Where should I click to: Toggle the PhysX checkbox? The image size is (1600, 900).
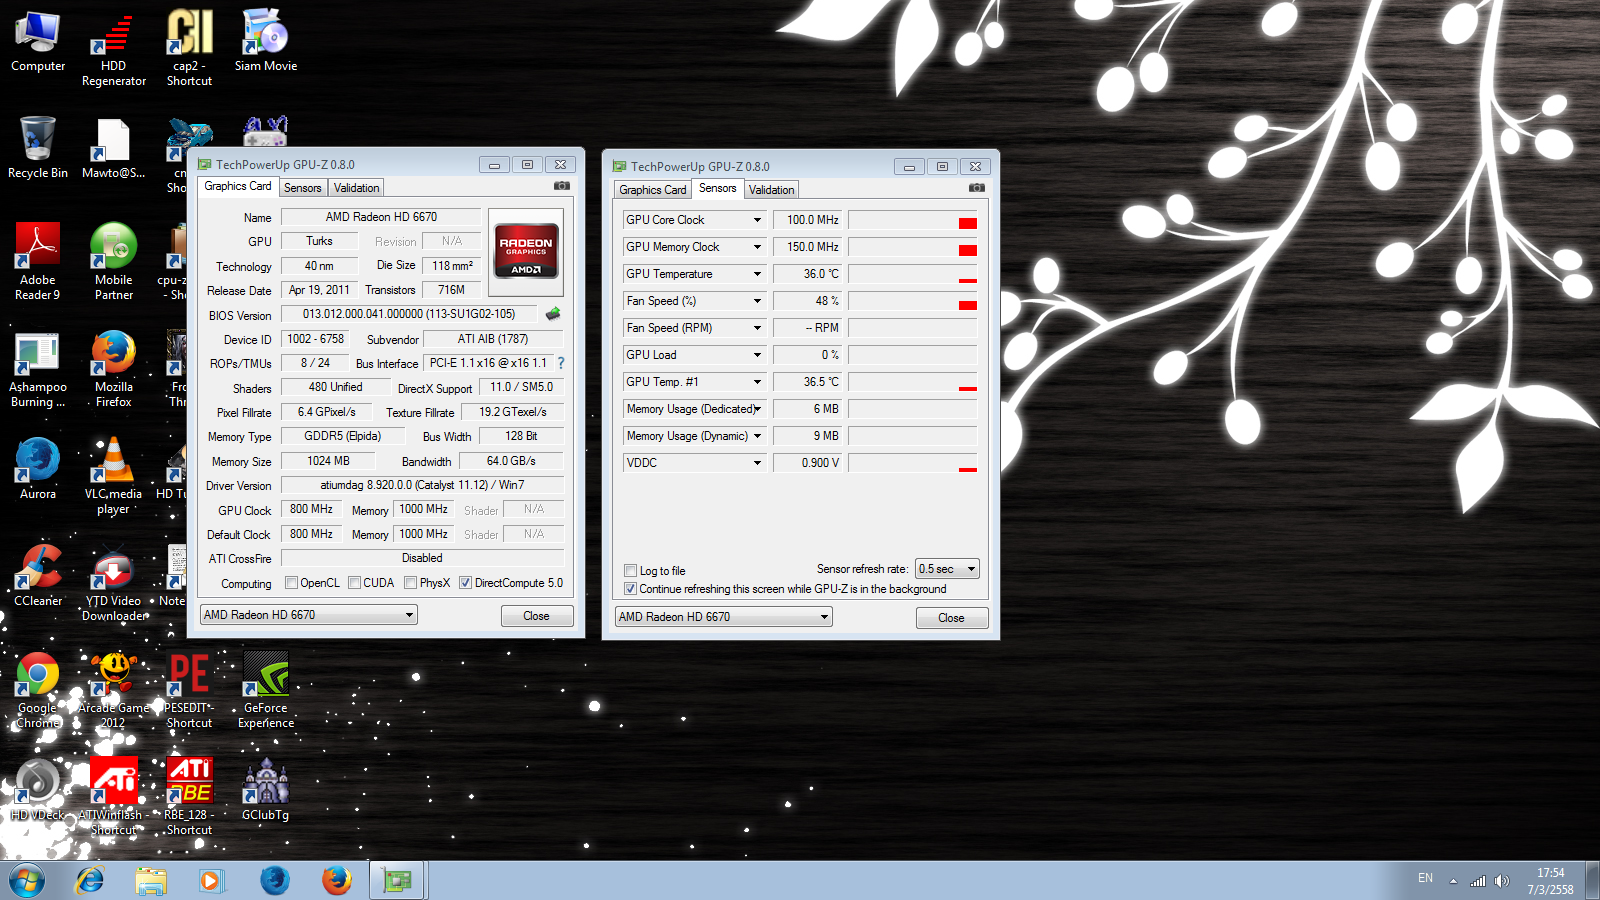[x=410, y=583]
